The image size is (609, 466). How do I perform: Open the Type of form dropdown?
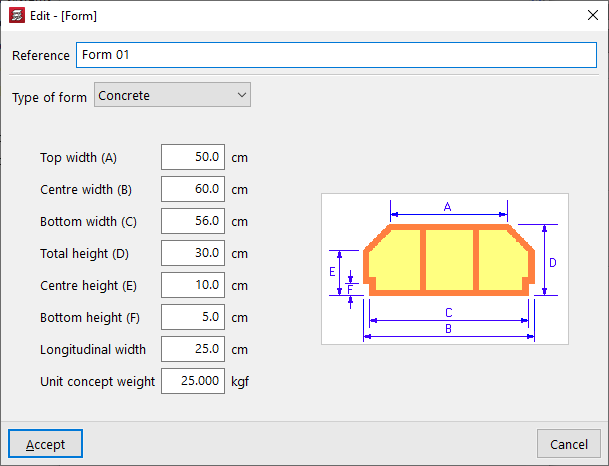pos(172,96)
